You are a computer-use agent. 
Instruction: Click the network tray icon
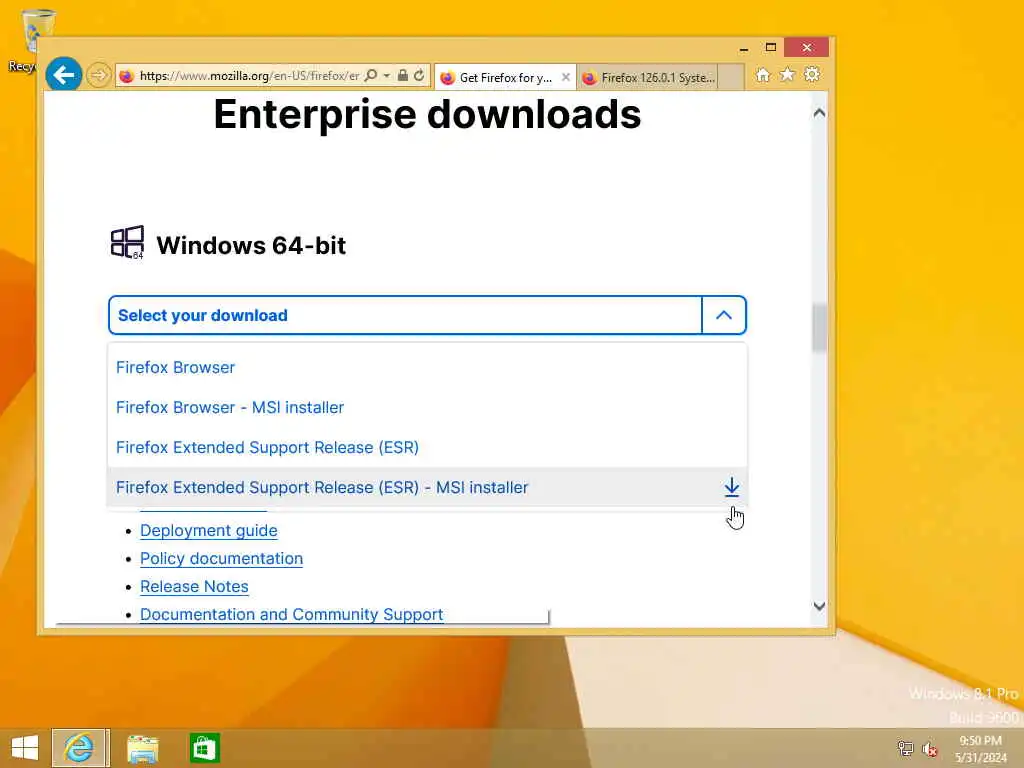pos(905,748)
